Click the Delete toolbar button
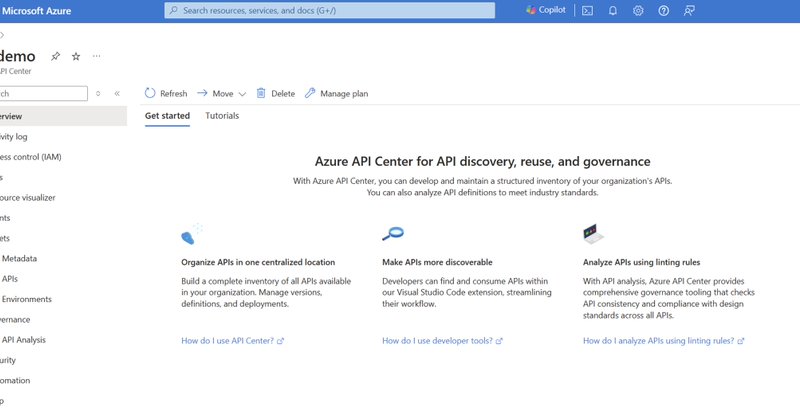800x419 pixels. pos(276,93)
